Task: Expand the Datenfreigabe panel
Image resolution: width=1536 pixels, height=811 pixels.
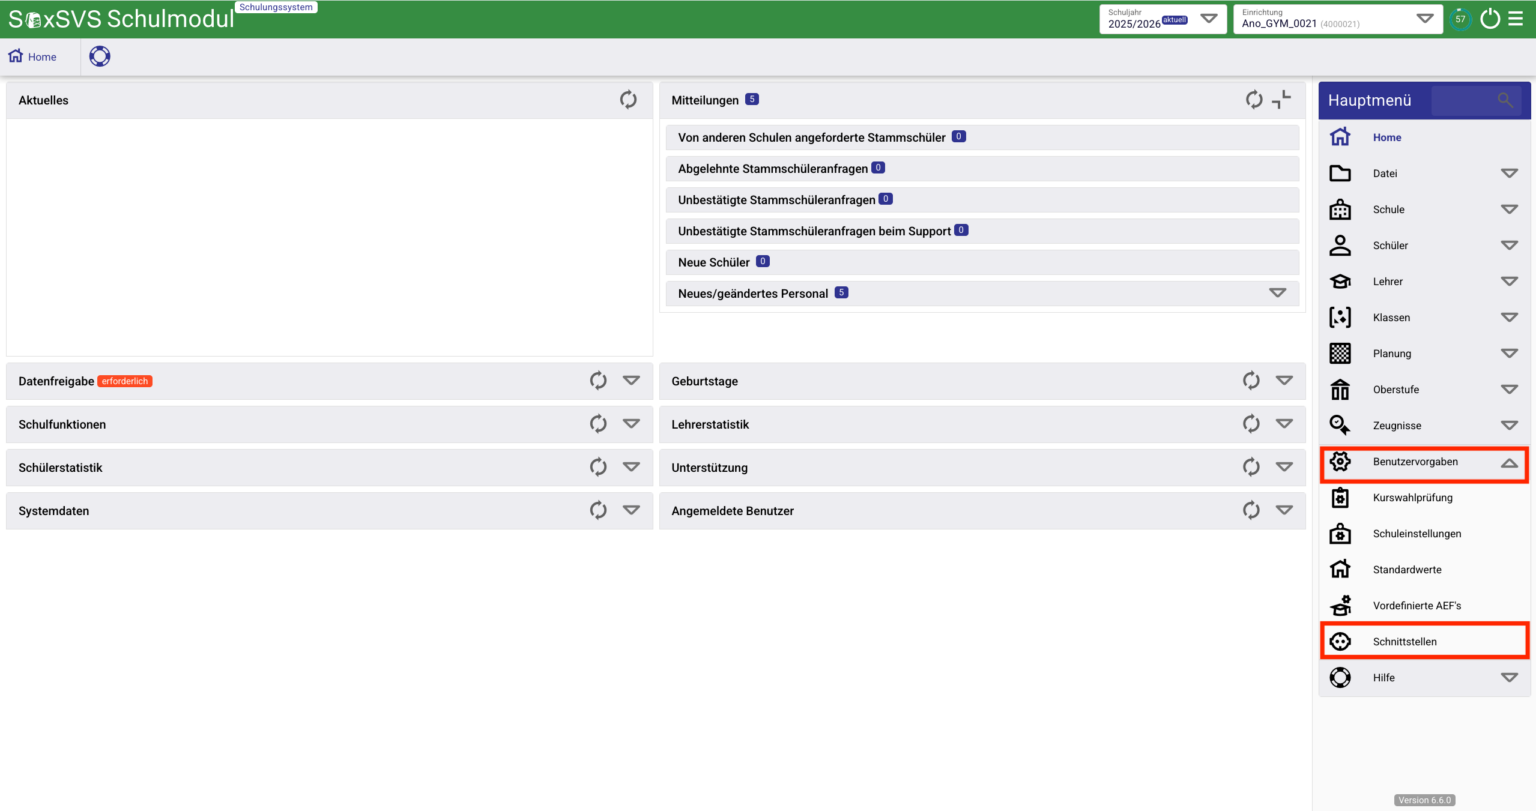Action: 631,381
